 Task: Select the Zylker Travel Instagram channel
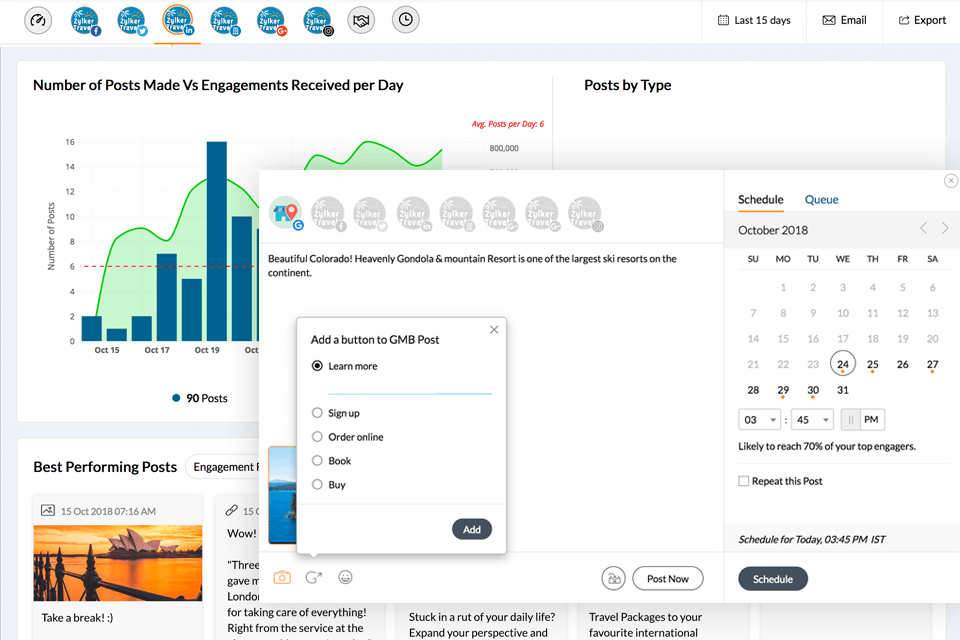coord(317,21)
